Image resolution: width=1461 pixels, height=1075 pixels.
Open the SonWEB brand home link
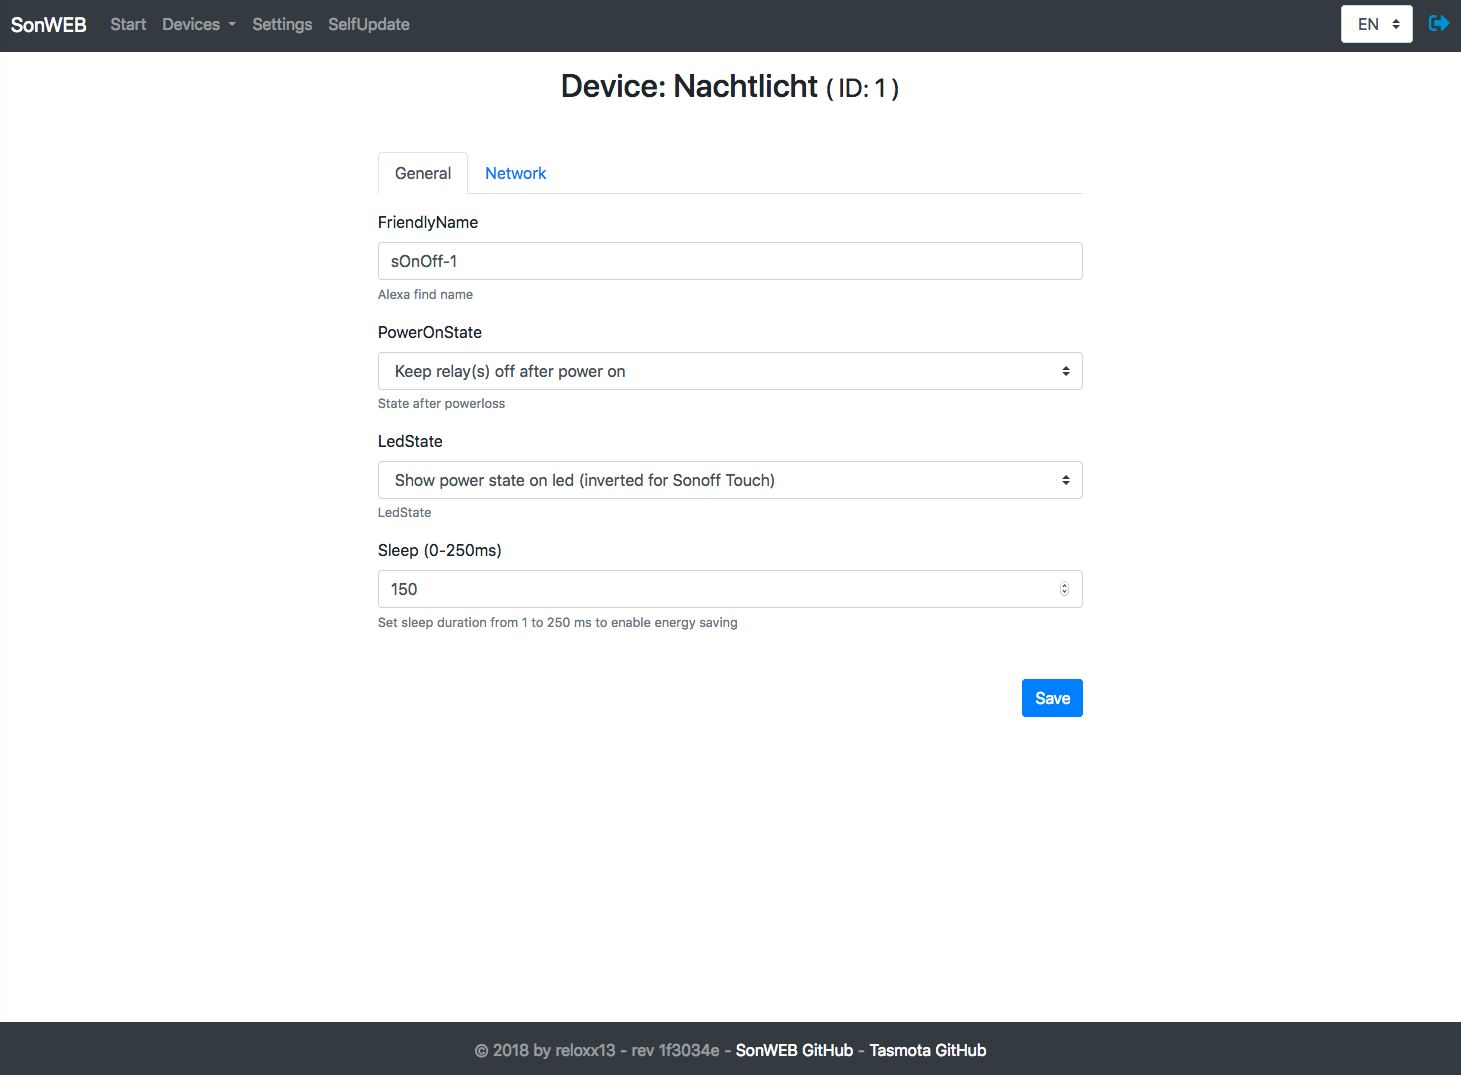point(48,24)
